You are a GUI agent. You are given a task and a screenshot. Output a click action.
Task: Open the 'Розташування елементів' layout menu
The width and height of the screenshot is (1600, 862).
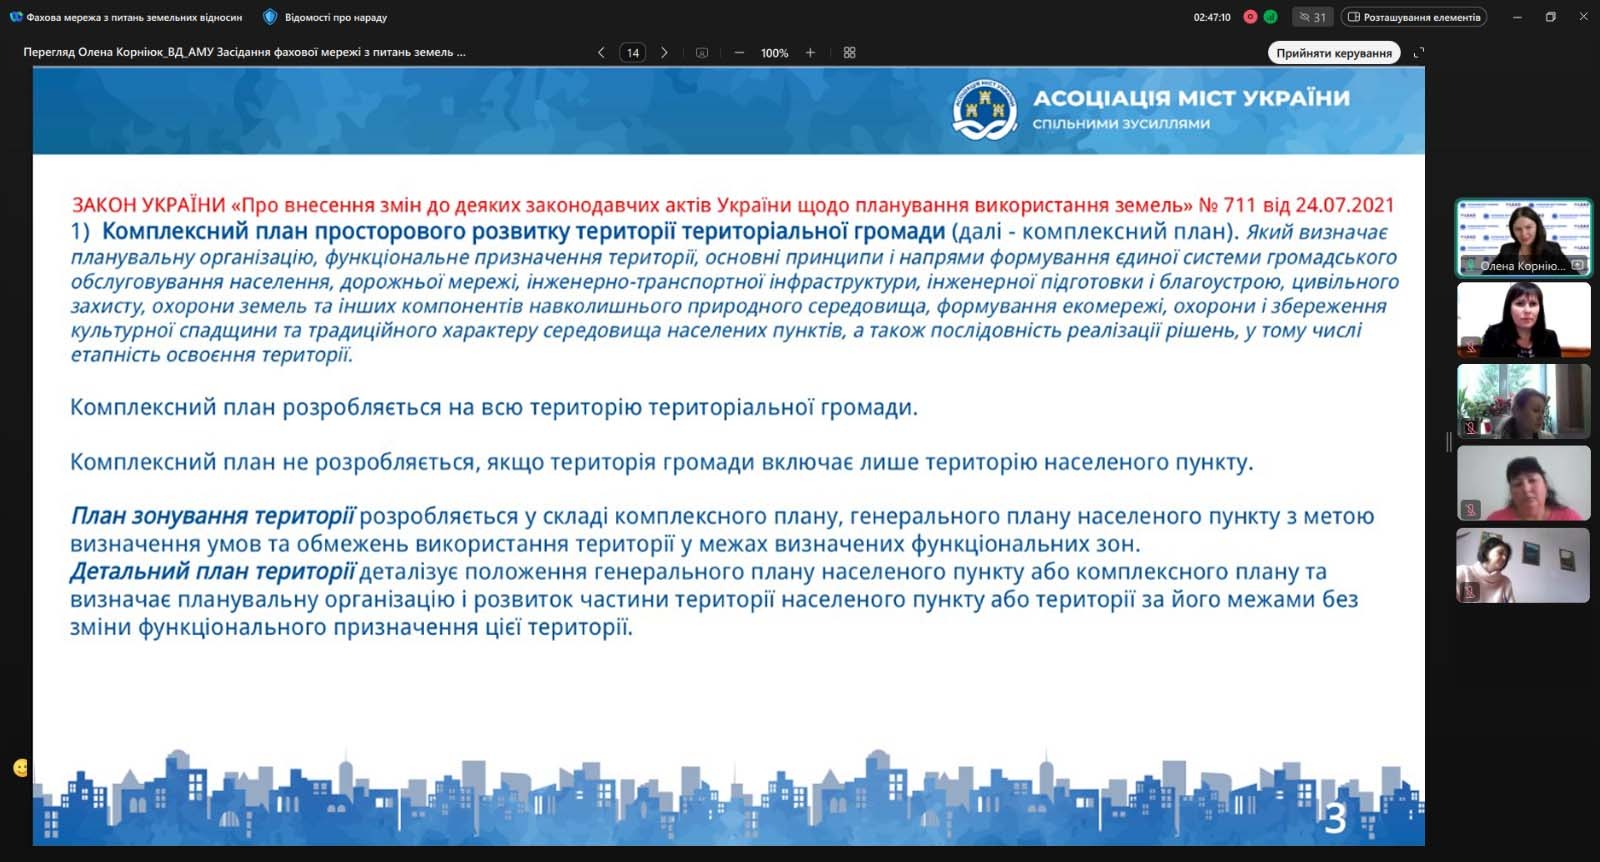pos(1413,17)
